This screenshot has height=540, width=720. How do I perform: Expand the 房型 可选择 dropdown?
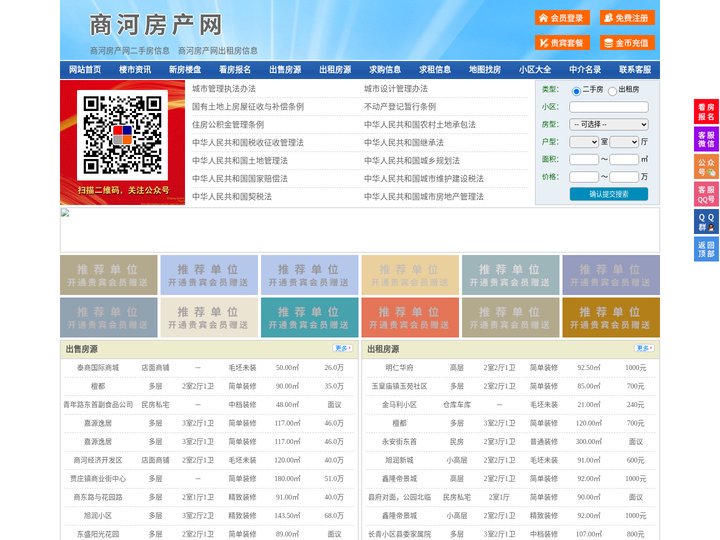tap(609, 124)
